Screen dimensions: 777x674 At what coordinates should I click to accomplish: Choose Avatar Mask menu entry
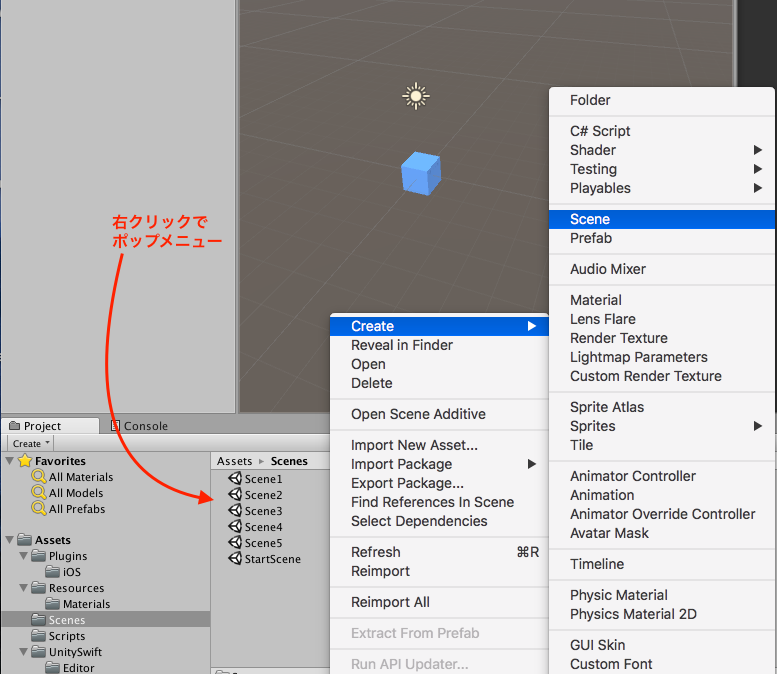tap(662, 533)
